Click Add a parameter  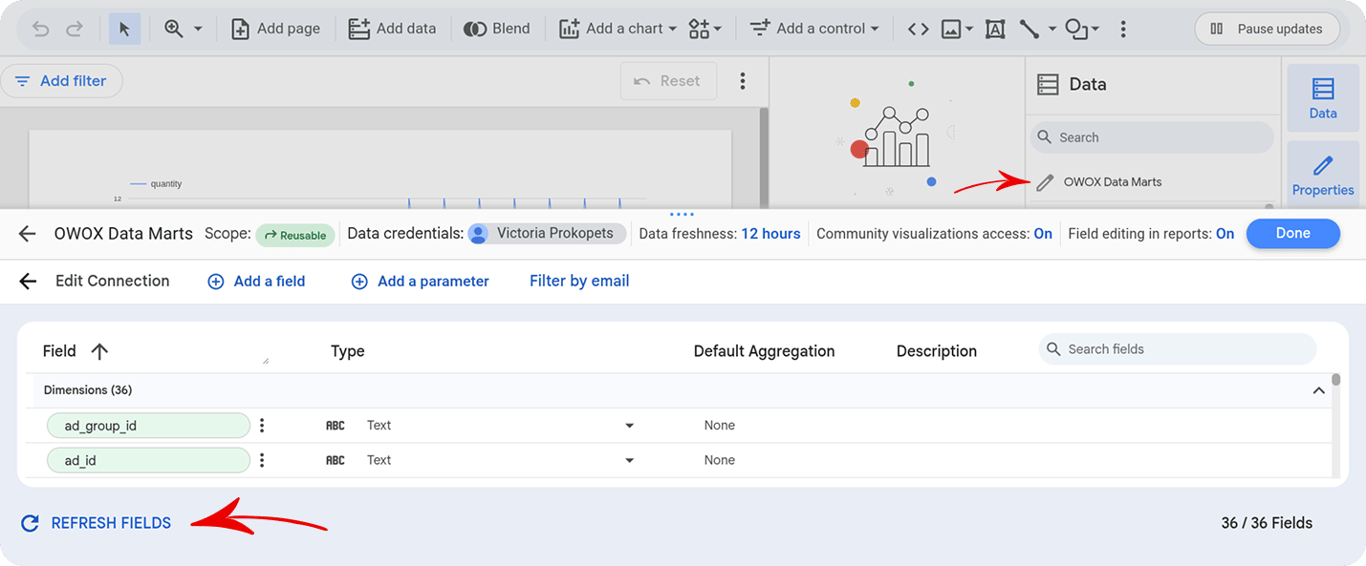click(x=420, y=281)
